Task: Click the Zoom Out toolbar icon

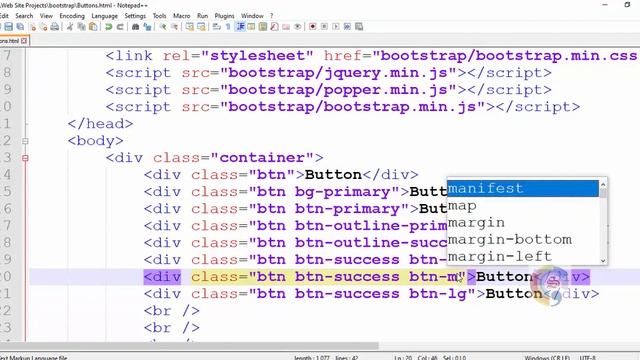Action: click(x=174, y=27)
